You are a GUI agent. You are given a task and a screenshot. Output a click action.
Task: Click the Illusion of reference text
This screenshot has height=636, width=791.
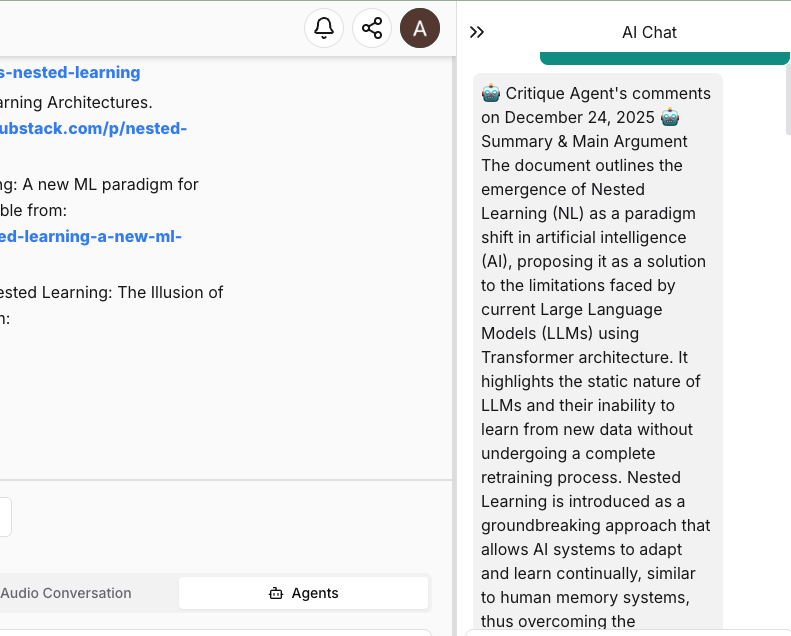click(x=112, y=292)
